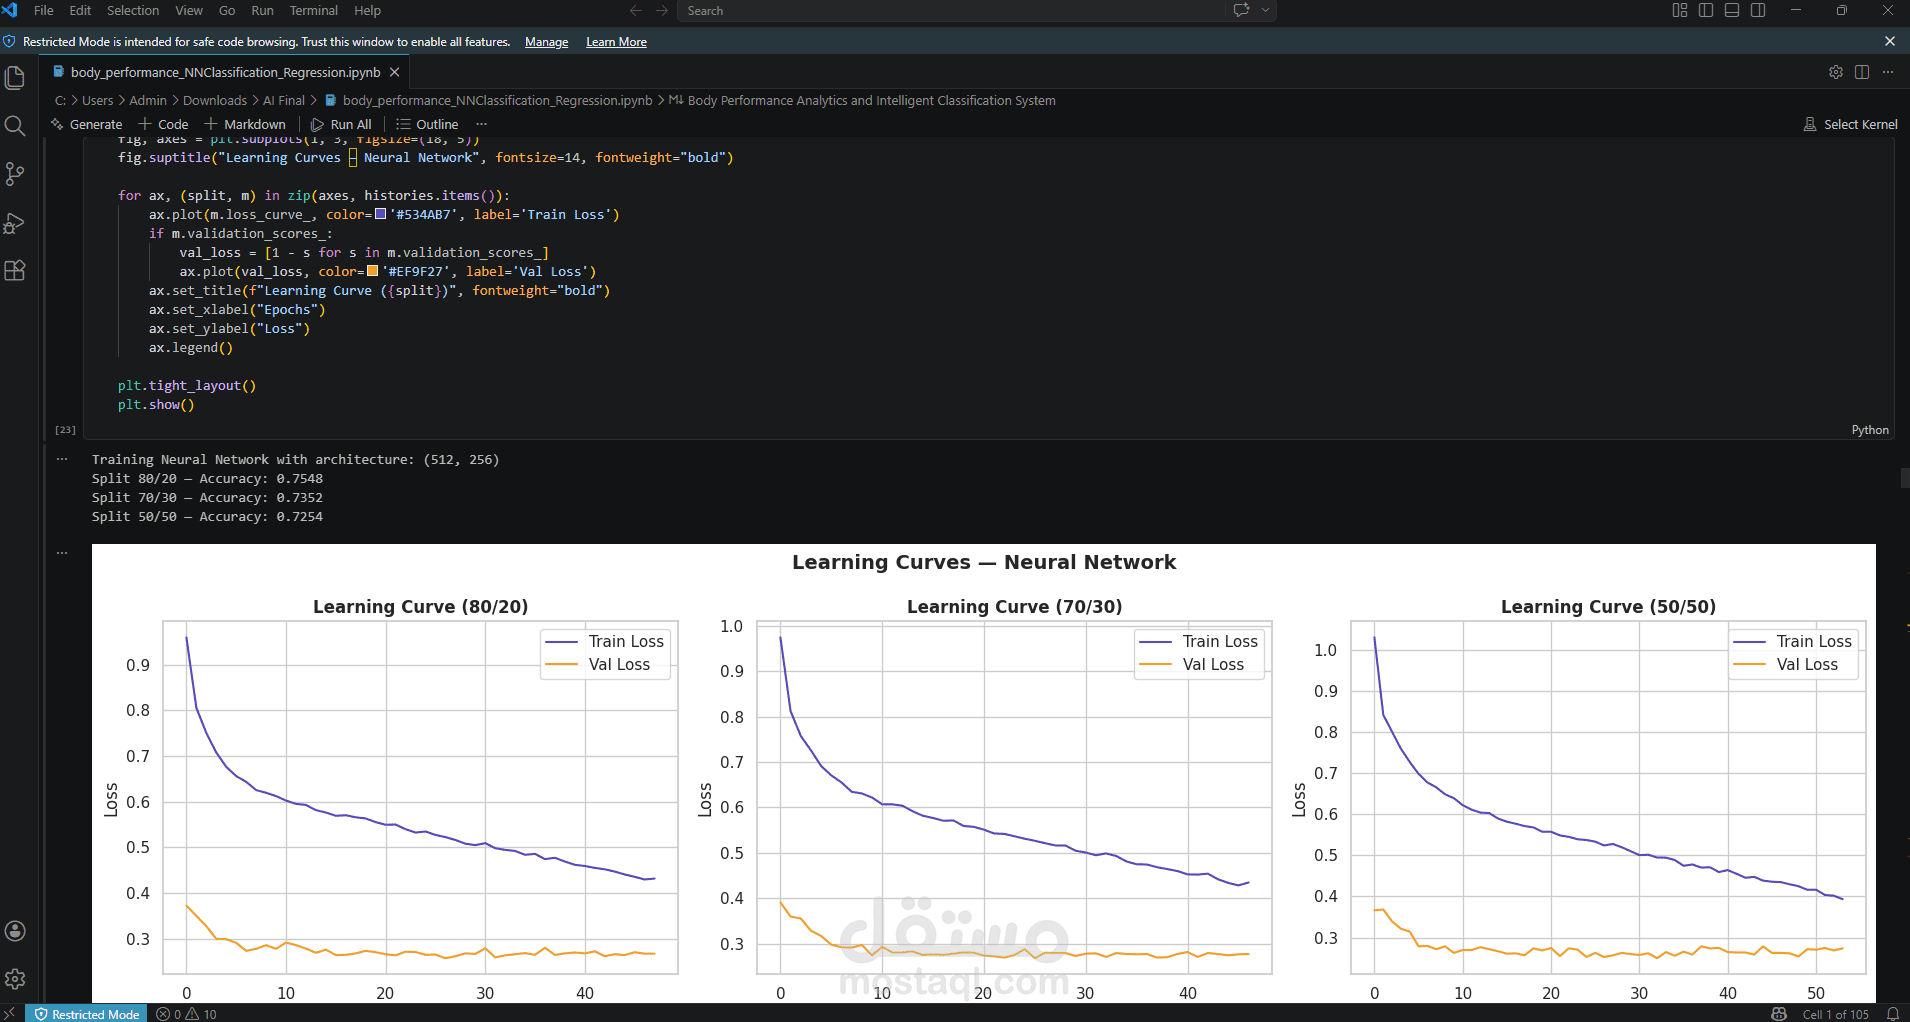
Task: Toggle the bottom panel
Action: coord(1732,11)
